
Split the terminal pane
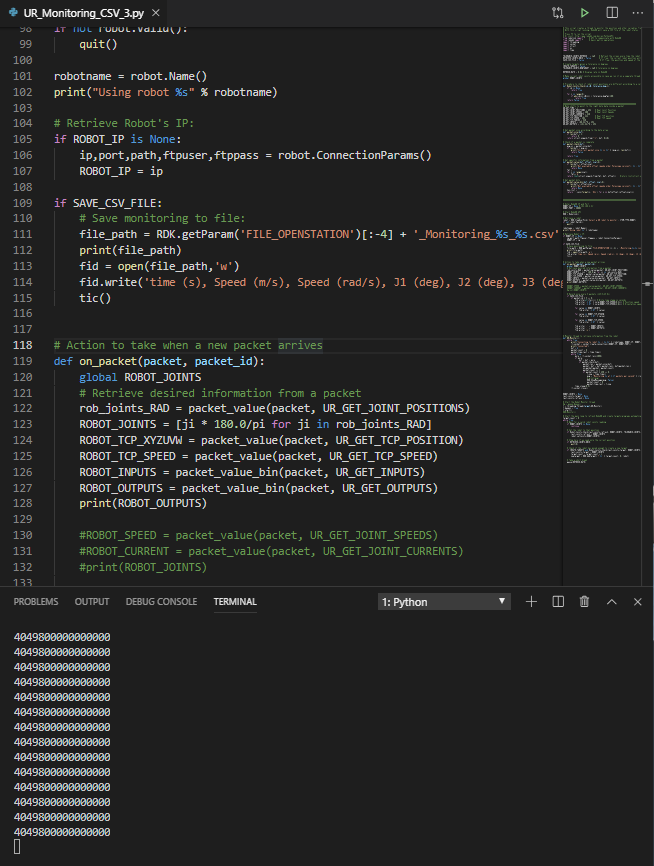[x=558, y=601]
